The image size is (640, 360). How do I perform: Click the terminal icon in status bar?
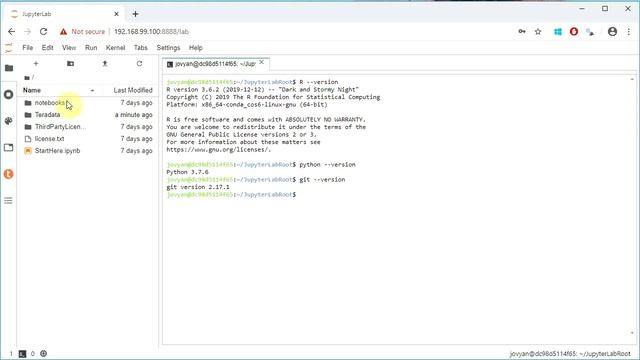[x=22, y=354]
